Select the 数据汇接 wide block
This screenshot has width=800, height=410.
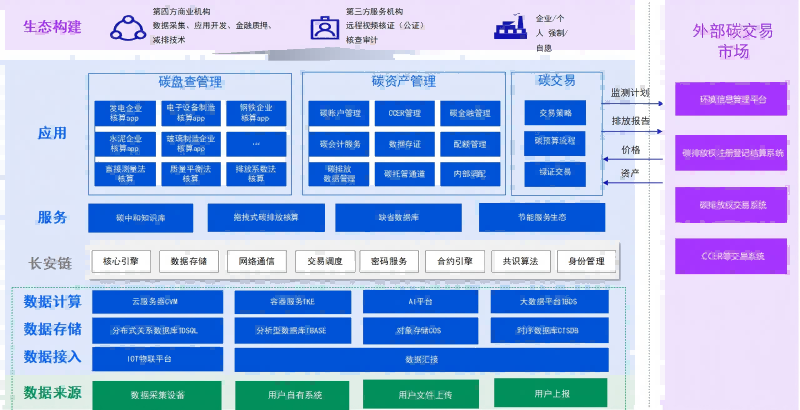click(421, 358)
